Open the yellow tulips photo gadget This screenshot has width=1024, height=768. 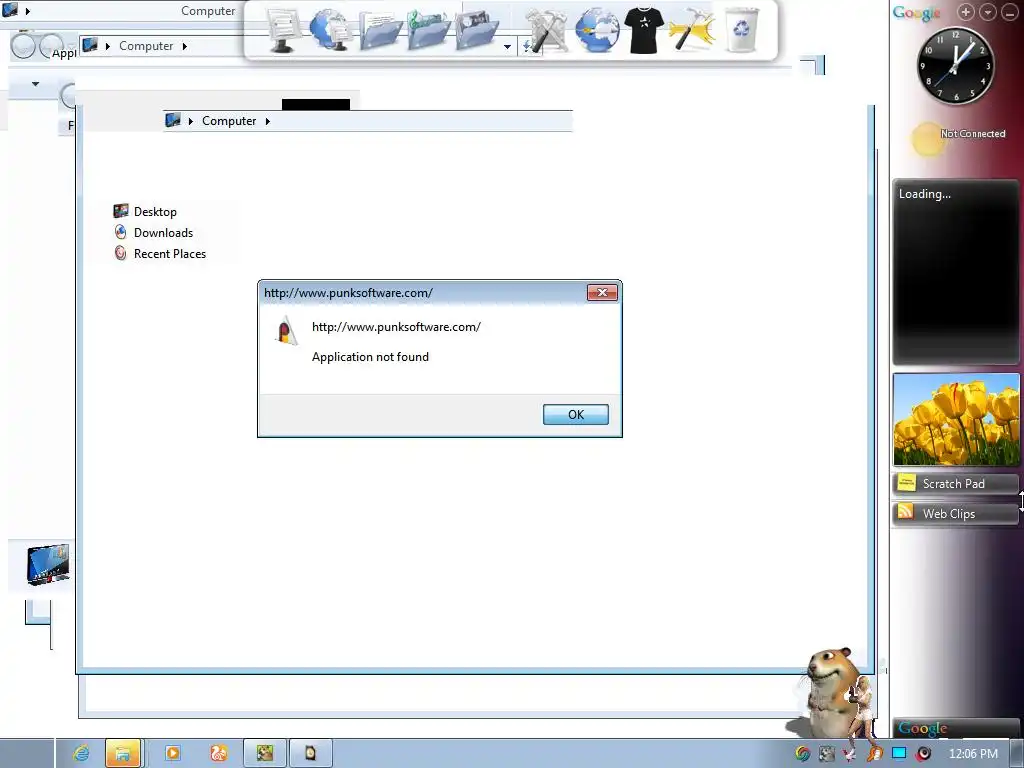956,419
